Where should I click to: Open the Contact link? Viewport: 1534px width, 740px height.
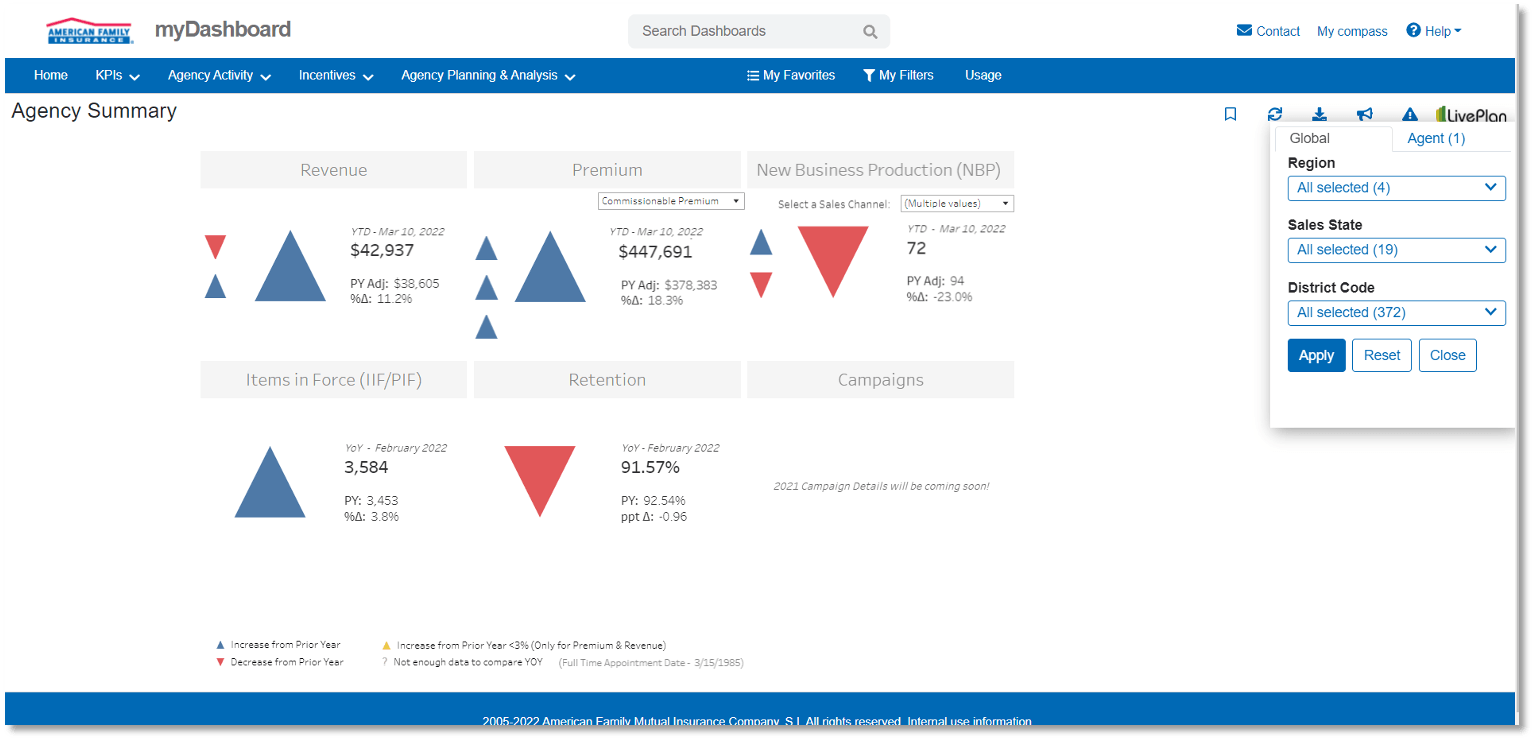(x=1268, y=31)
